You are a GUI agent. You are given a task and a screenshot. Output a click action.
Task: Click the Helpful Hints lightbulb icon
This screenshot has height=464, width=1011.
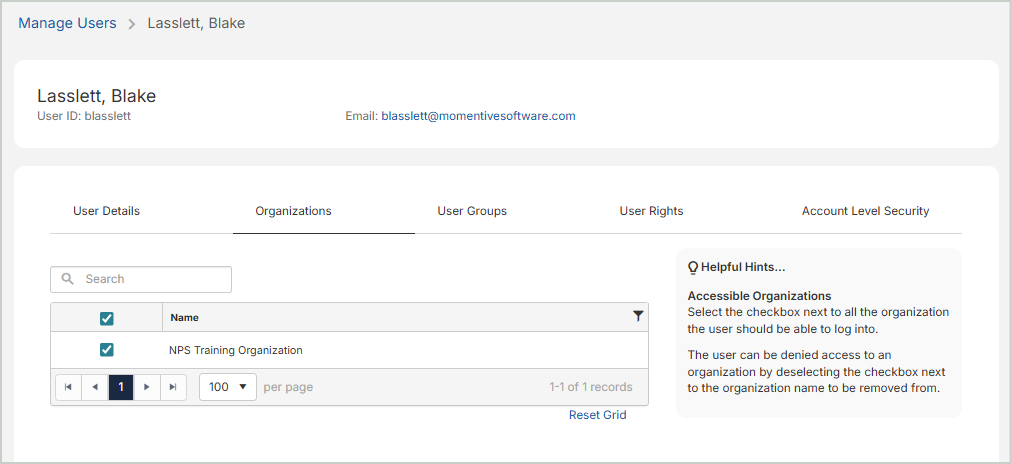(693, 268)
